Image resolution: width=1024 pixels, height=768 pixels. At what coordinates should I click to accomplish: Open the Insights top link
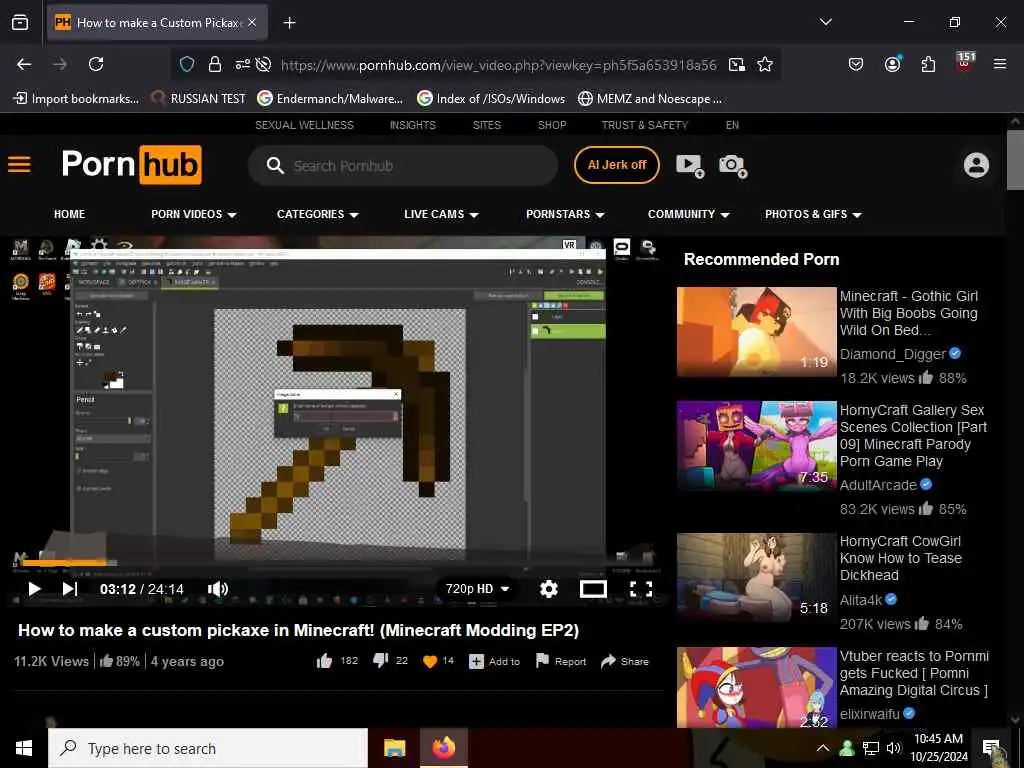tap(413, 125)
